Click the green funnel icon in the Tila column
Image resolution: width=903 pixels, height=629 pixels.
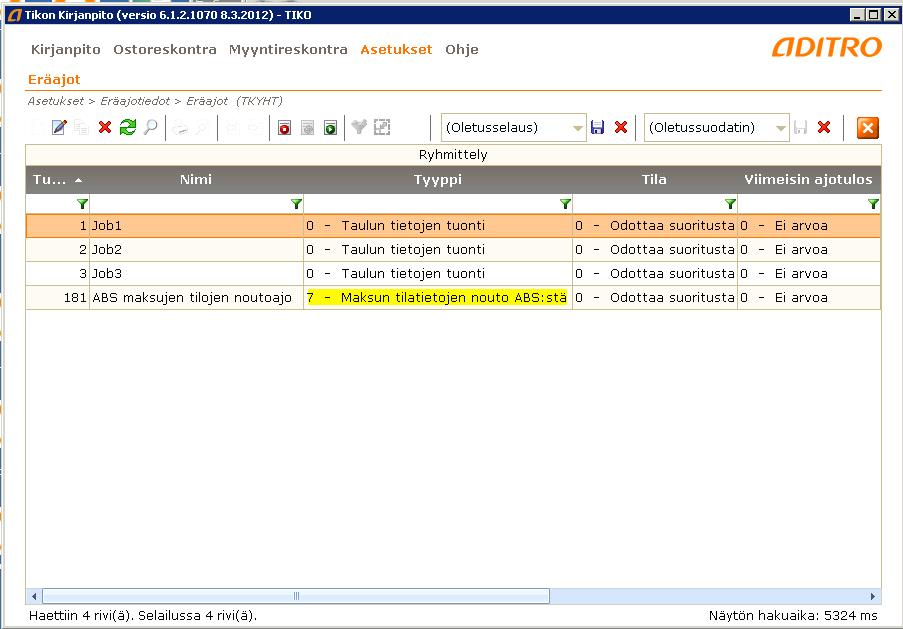click(x=730, y=204)
